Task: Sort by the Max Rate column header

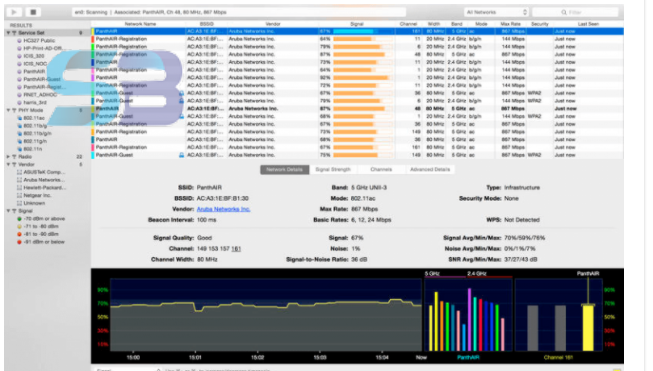Action: click(x=510, y=24)
